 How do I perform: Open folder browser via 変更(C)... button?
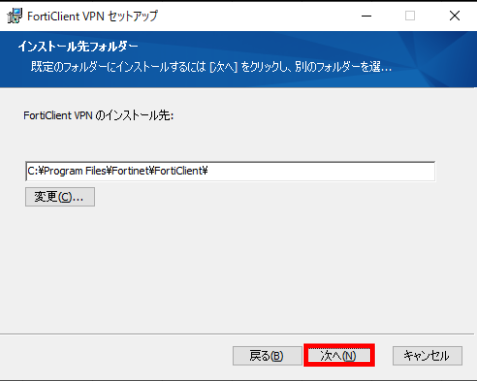coord(60,197)
